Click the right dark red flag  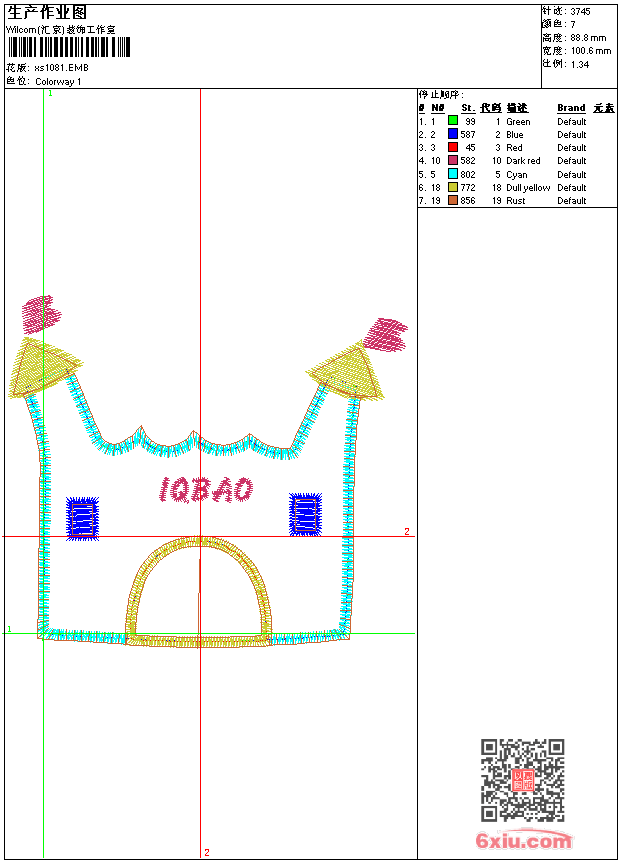(385, 334)
